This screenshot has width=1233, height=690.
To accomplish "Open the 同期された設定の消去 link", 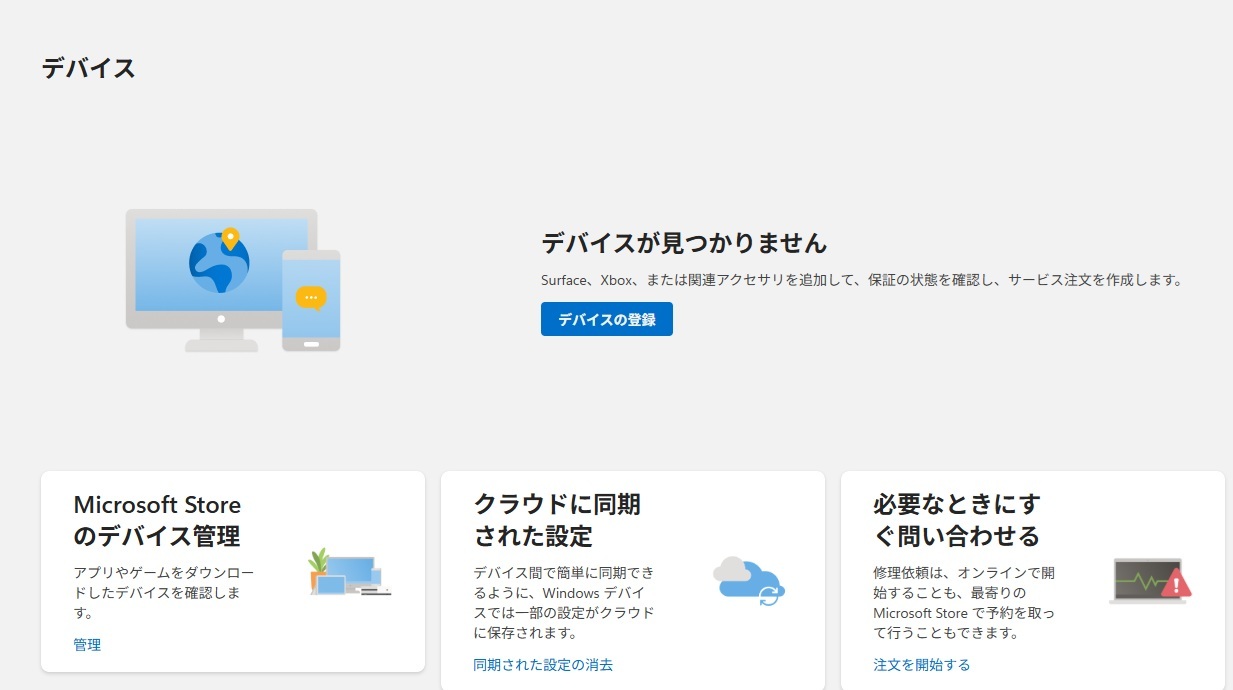I will point(543,664).
